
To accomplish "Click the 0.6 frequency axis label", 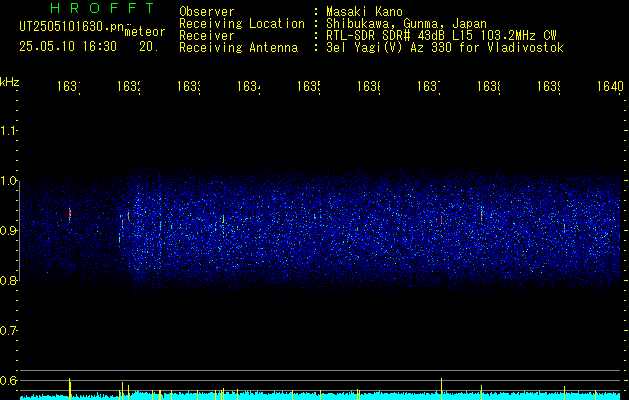I will [8, 380].
